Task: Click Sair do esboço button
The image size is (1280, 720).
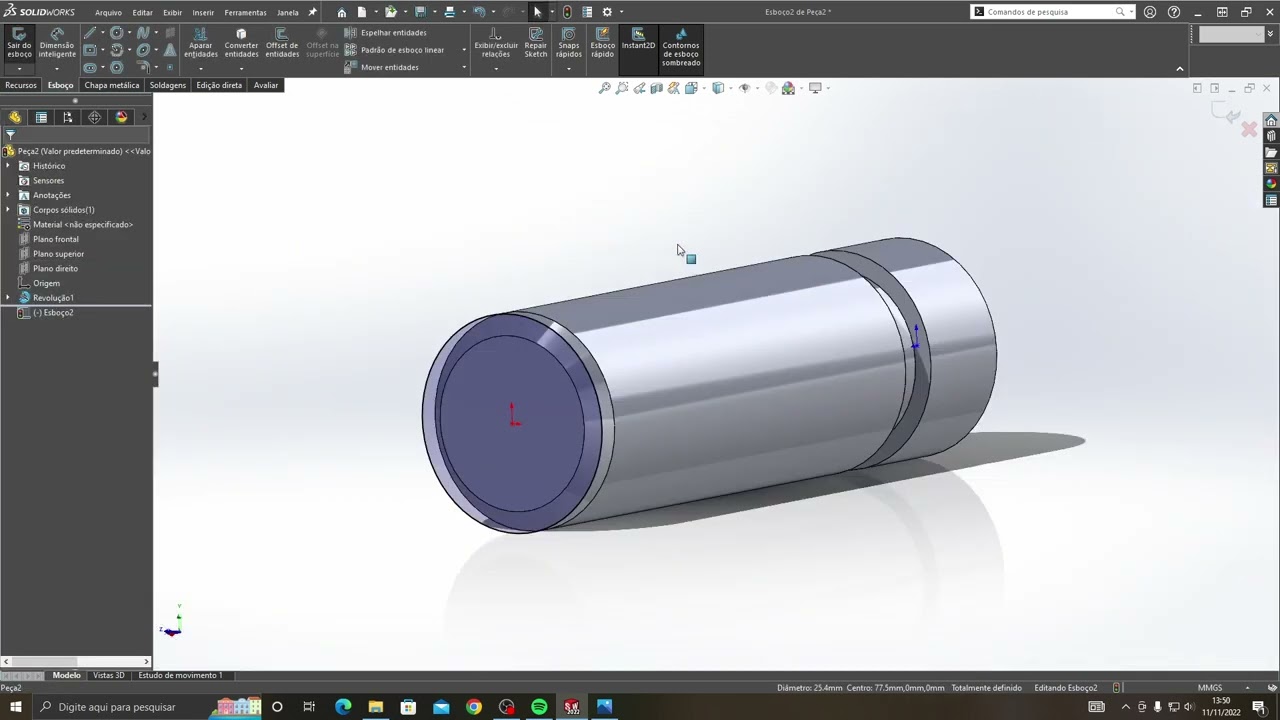Action: [x=19, y=43]
